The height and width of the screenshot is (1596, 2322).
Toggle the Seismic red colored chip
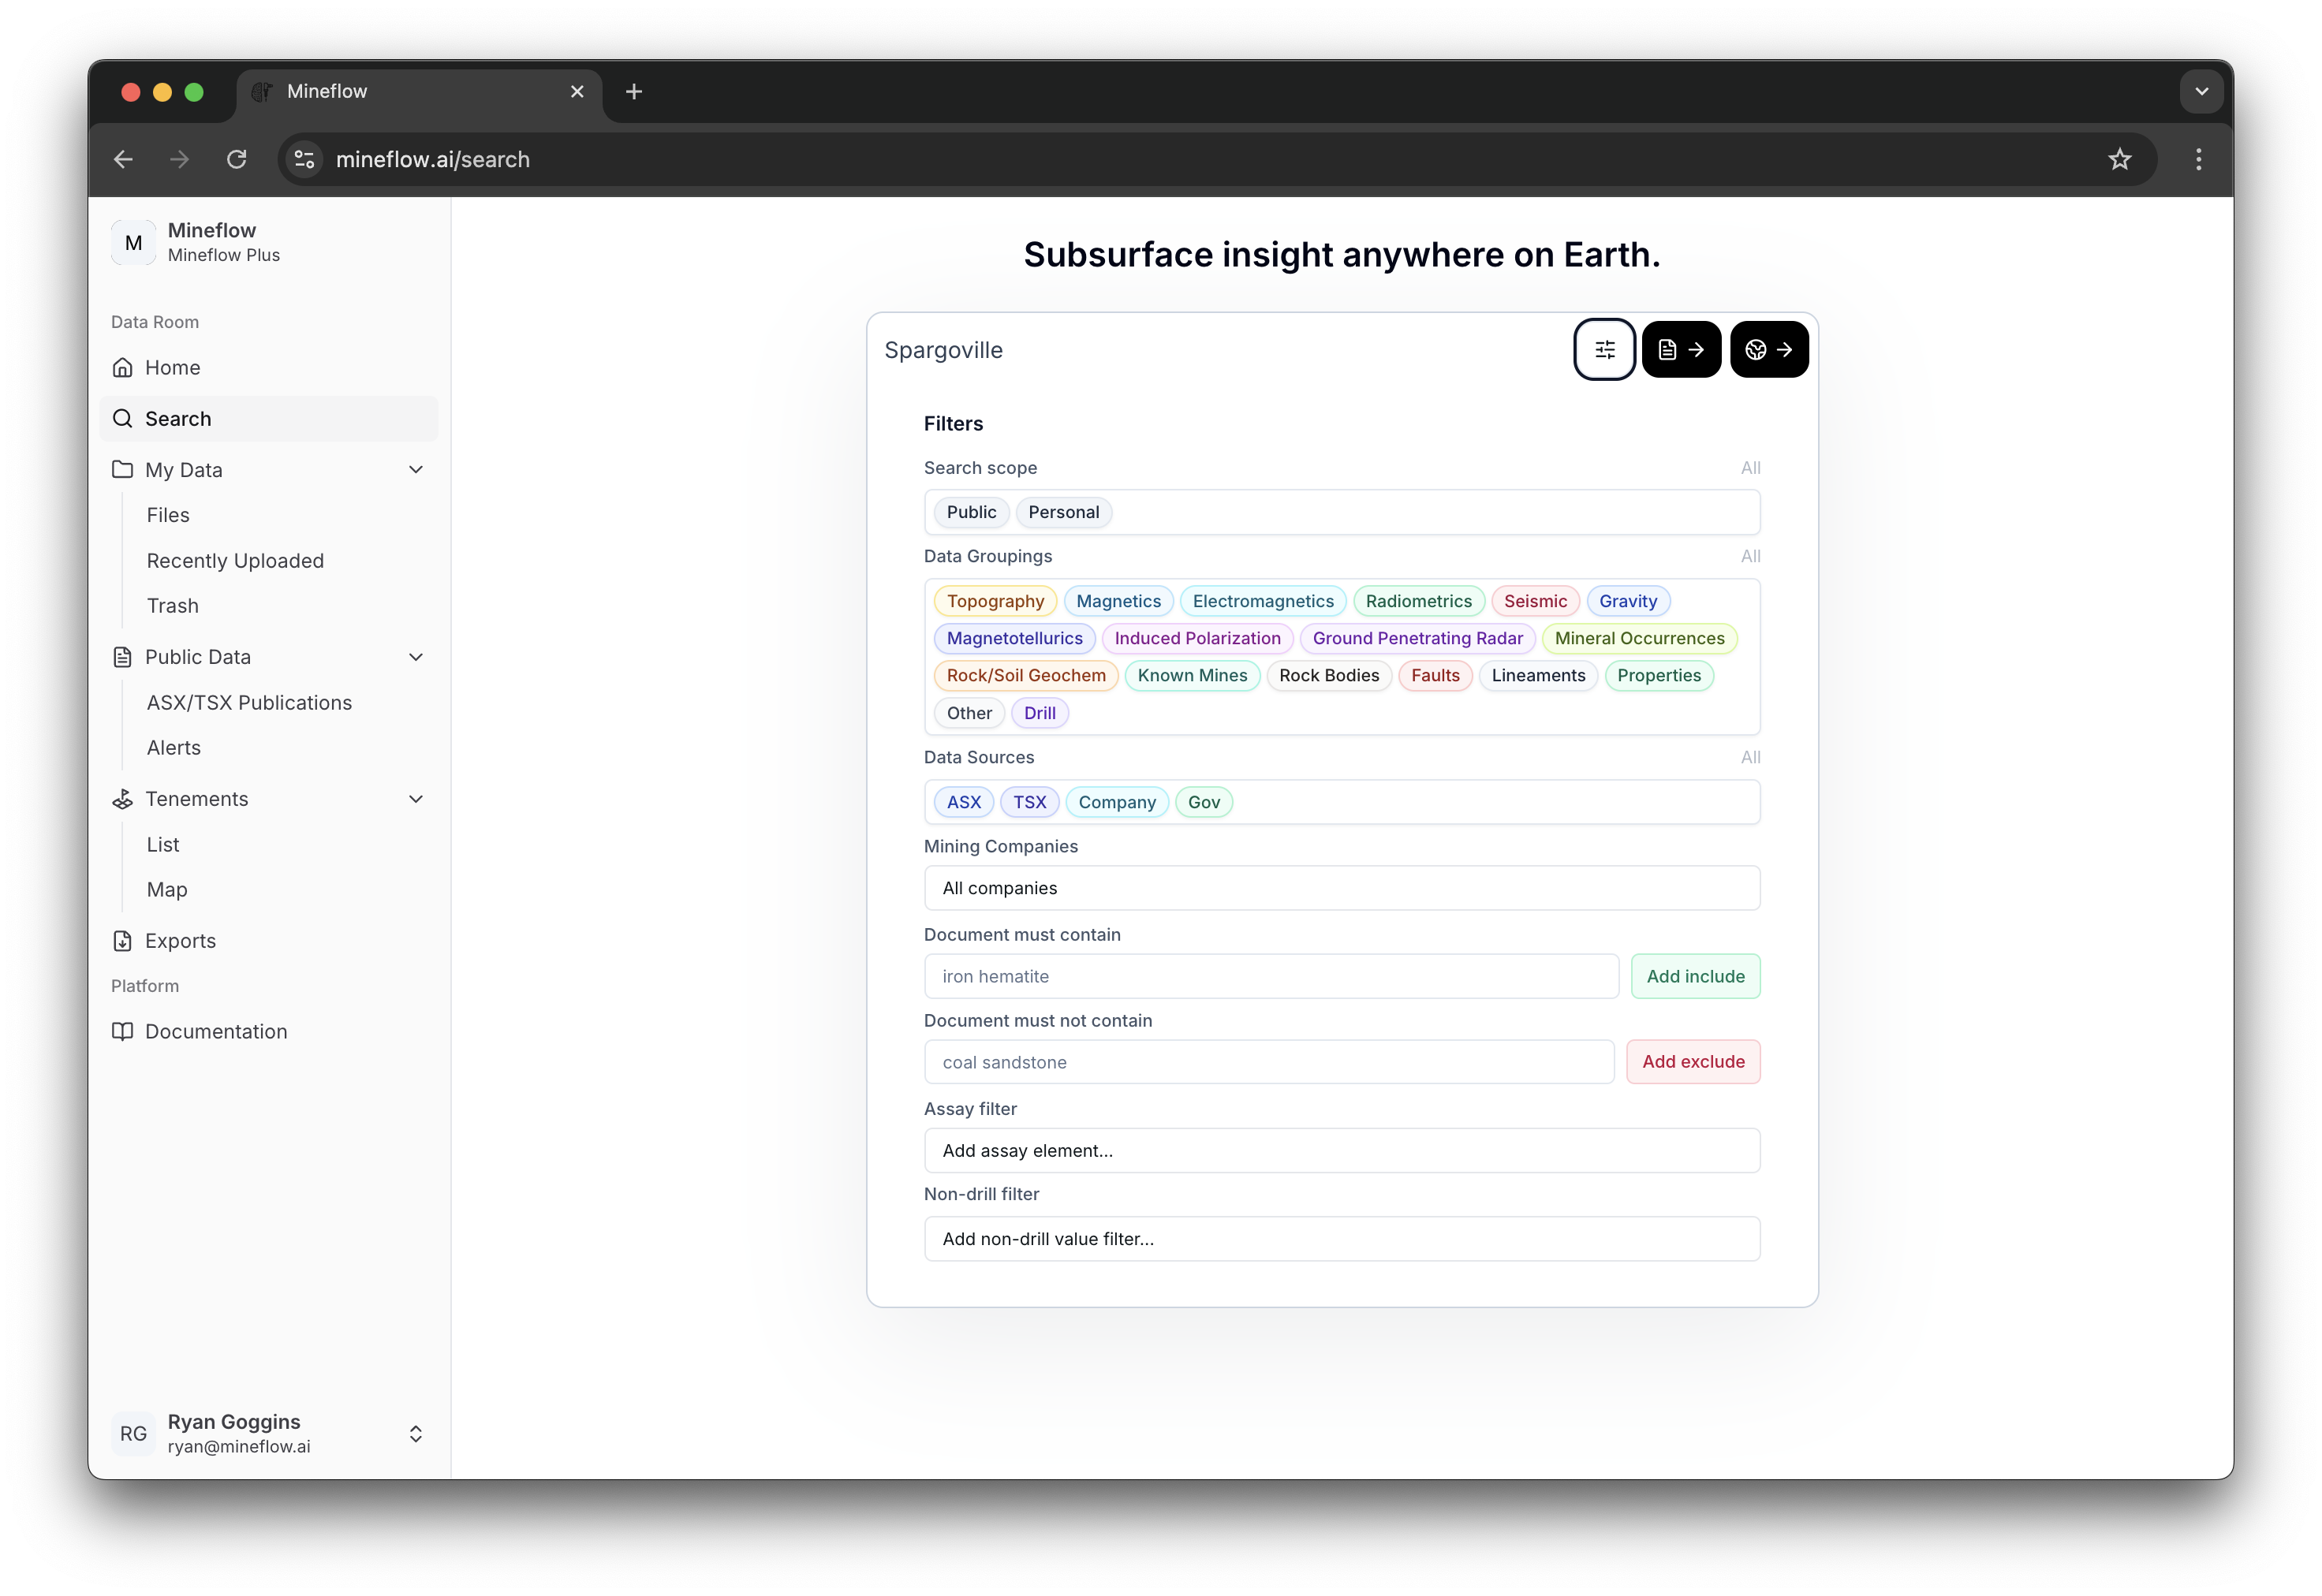pos(1535,601)
